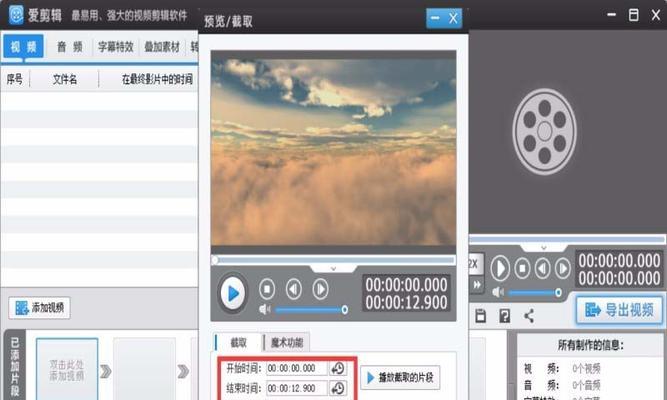This screenshot has height=400, width=667.
Task: Open the 字幕特效 tab
Action: tap(116, 47)
